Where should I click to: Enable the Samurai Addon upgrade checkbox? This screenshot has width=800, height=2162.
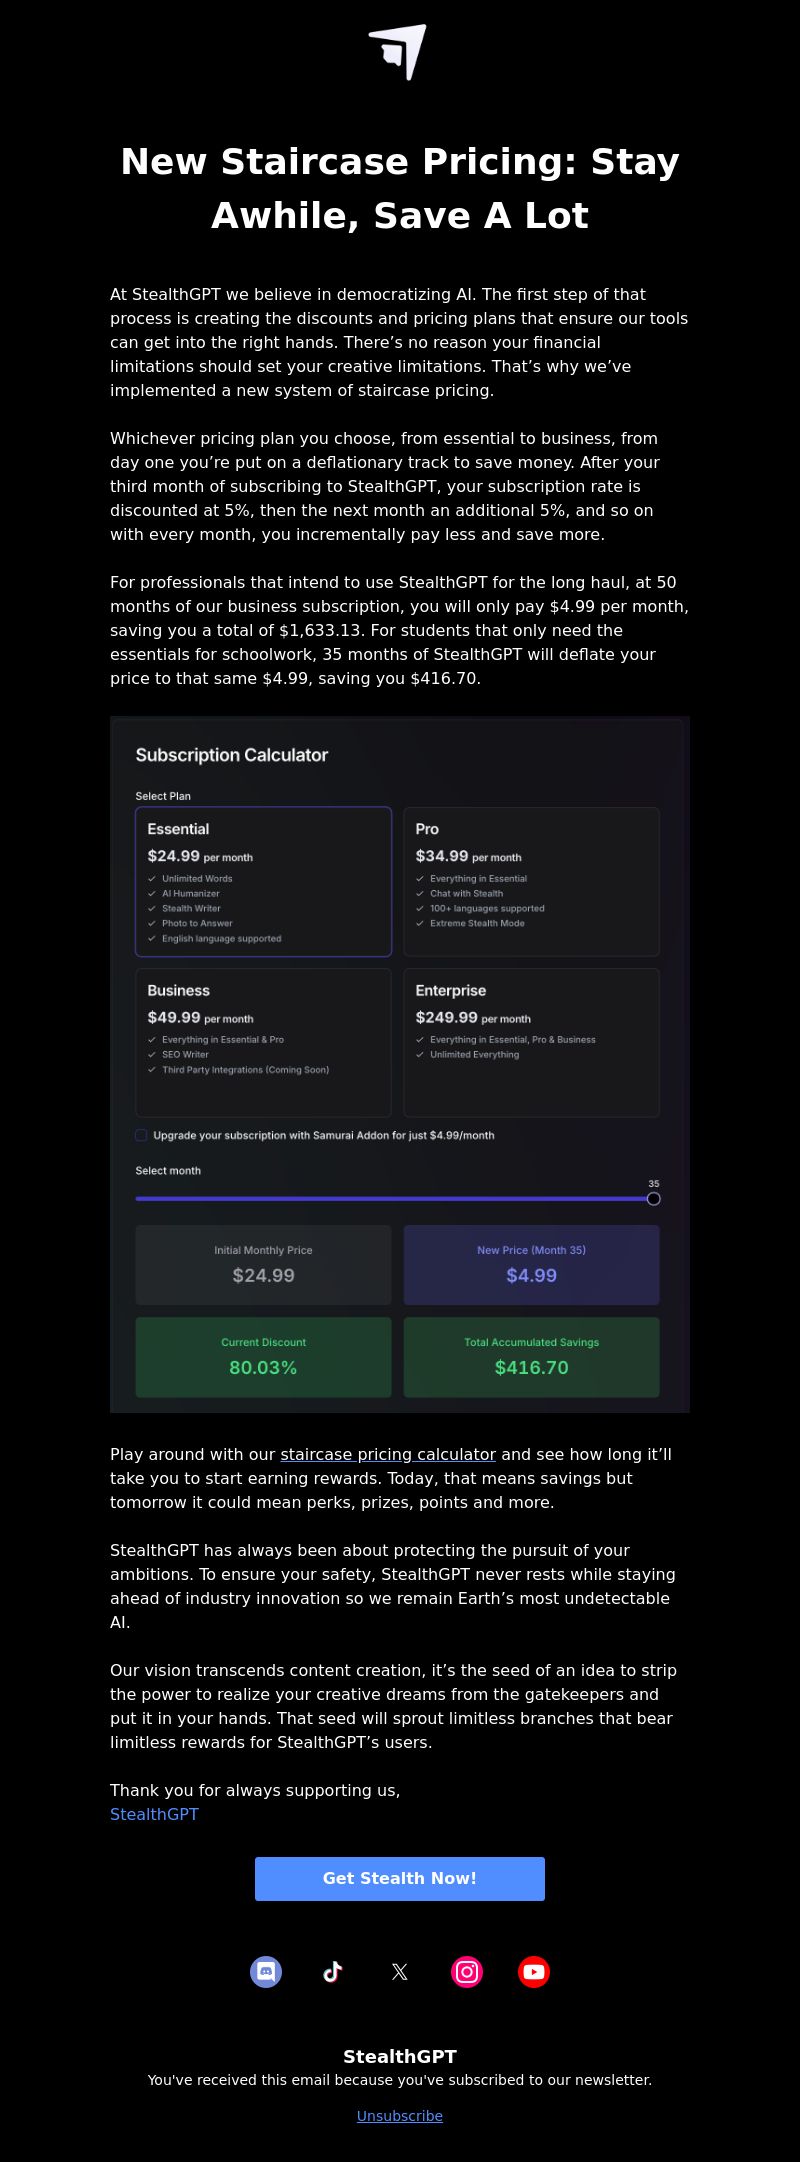(141, 1135)
